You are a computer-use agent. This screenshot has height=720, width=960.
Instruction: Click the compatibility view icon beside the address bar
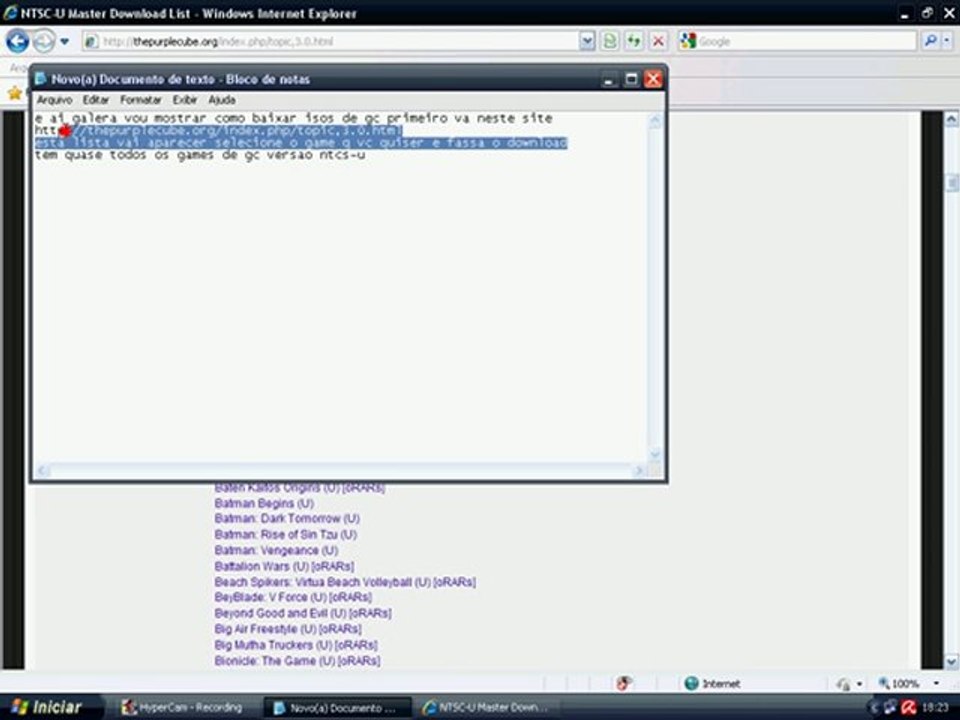[x=610, y=41]
